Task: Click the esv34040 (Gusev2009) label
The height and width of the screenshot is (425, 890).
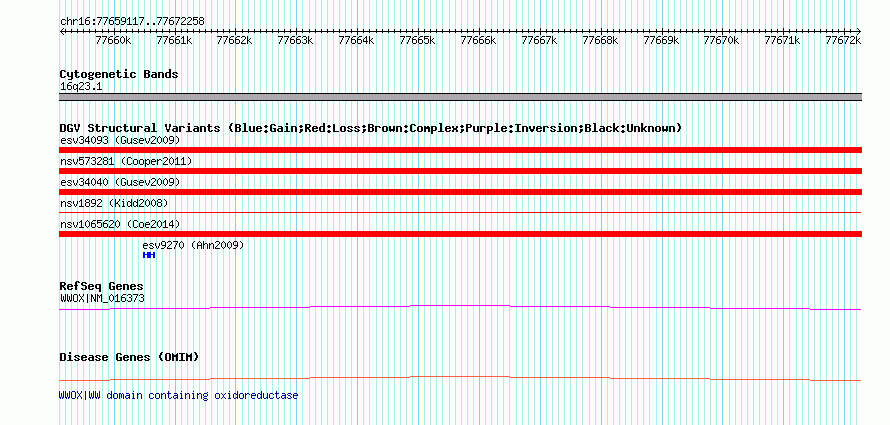Action: tap(120, 182)
